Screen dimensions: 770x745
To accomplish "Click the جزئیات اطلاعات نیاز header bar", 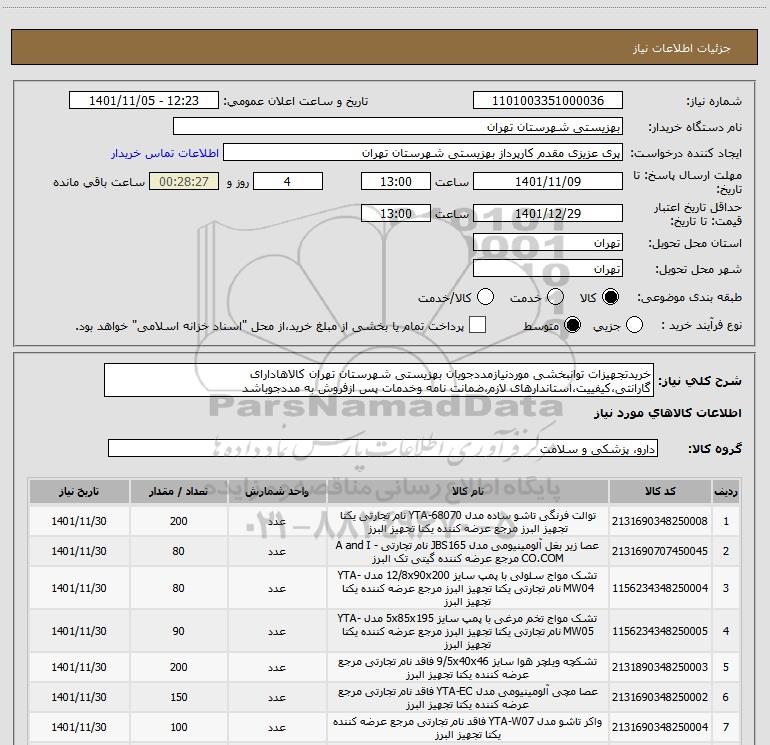I will 385,47.
